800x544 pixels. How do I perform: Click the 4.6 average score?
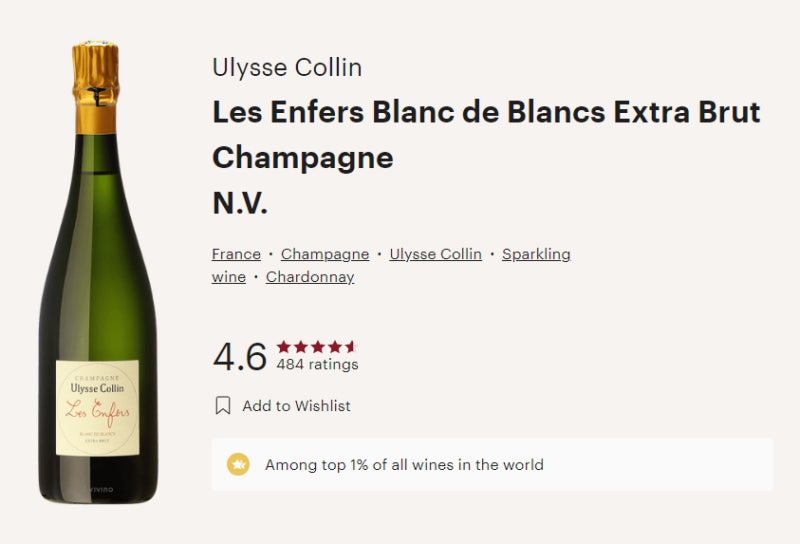coord(240,356)
